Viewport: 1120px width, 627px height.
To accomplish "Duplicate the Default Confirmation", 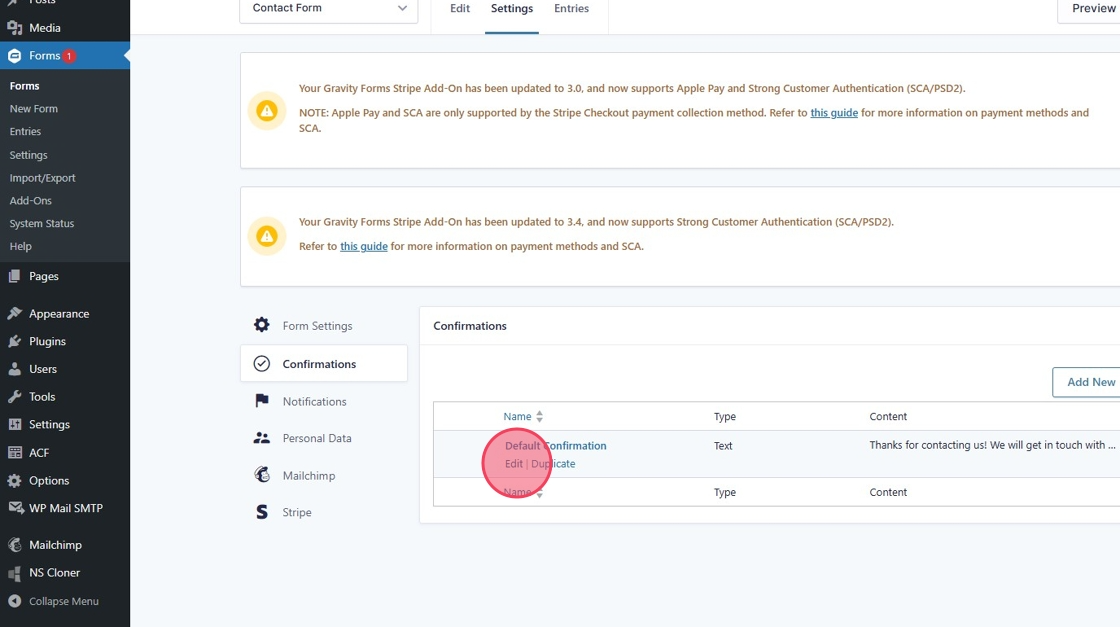I will pyautogui.click(x=553, y=464).
